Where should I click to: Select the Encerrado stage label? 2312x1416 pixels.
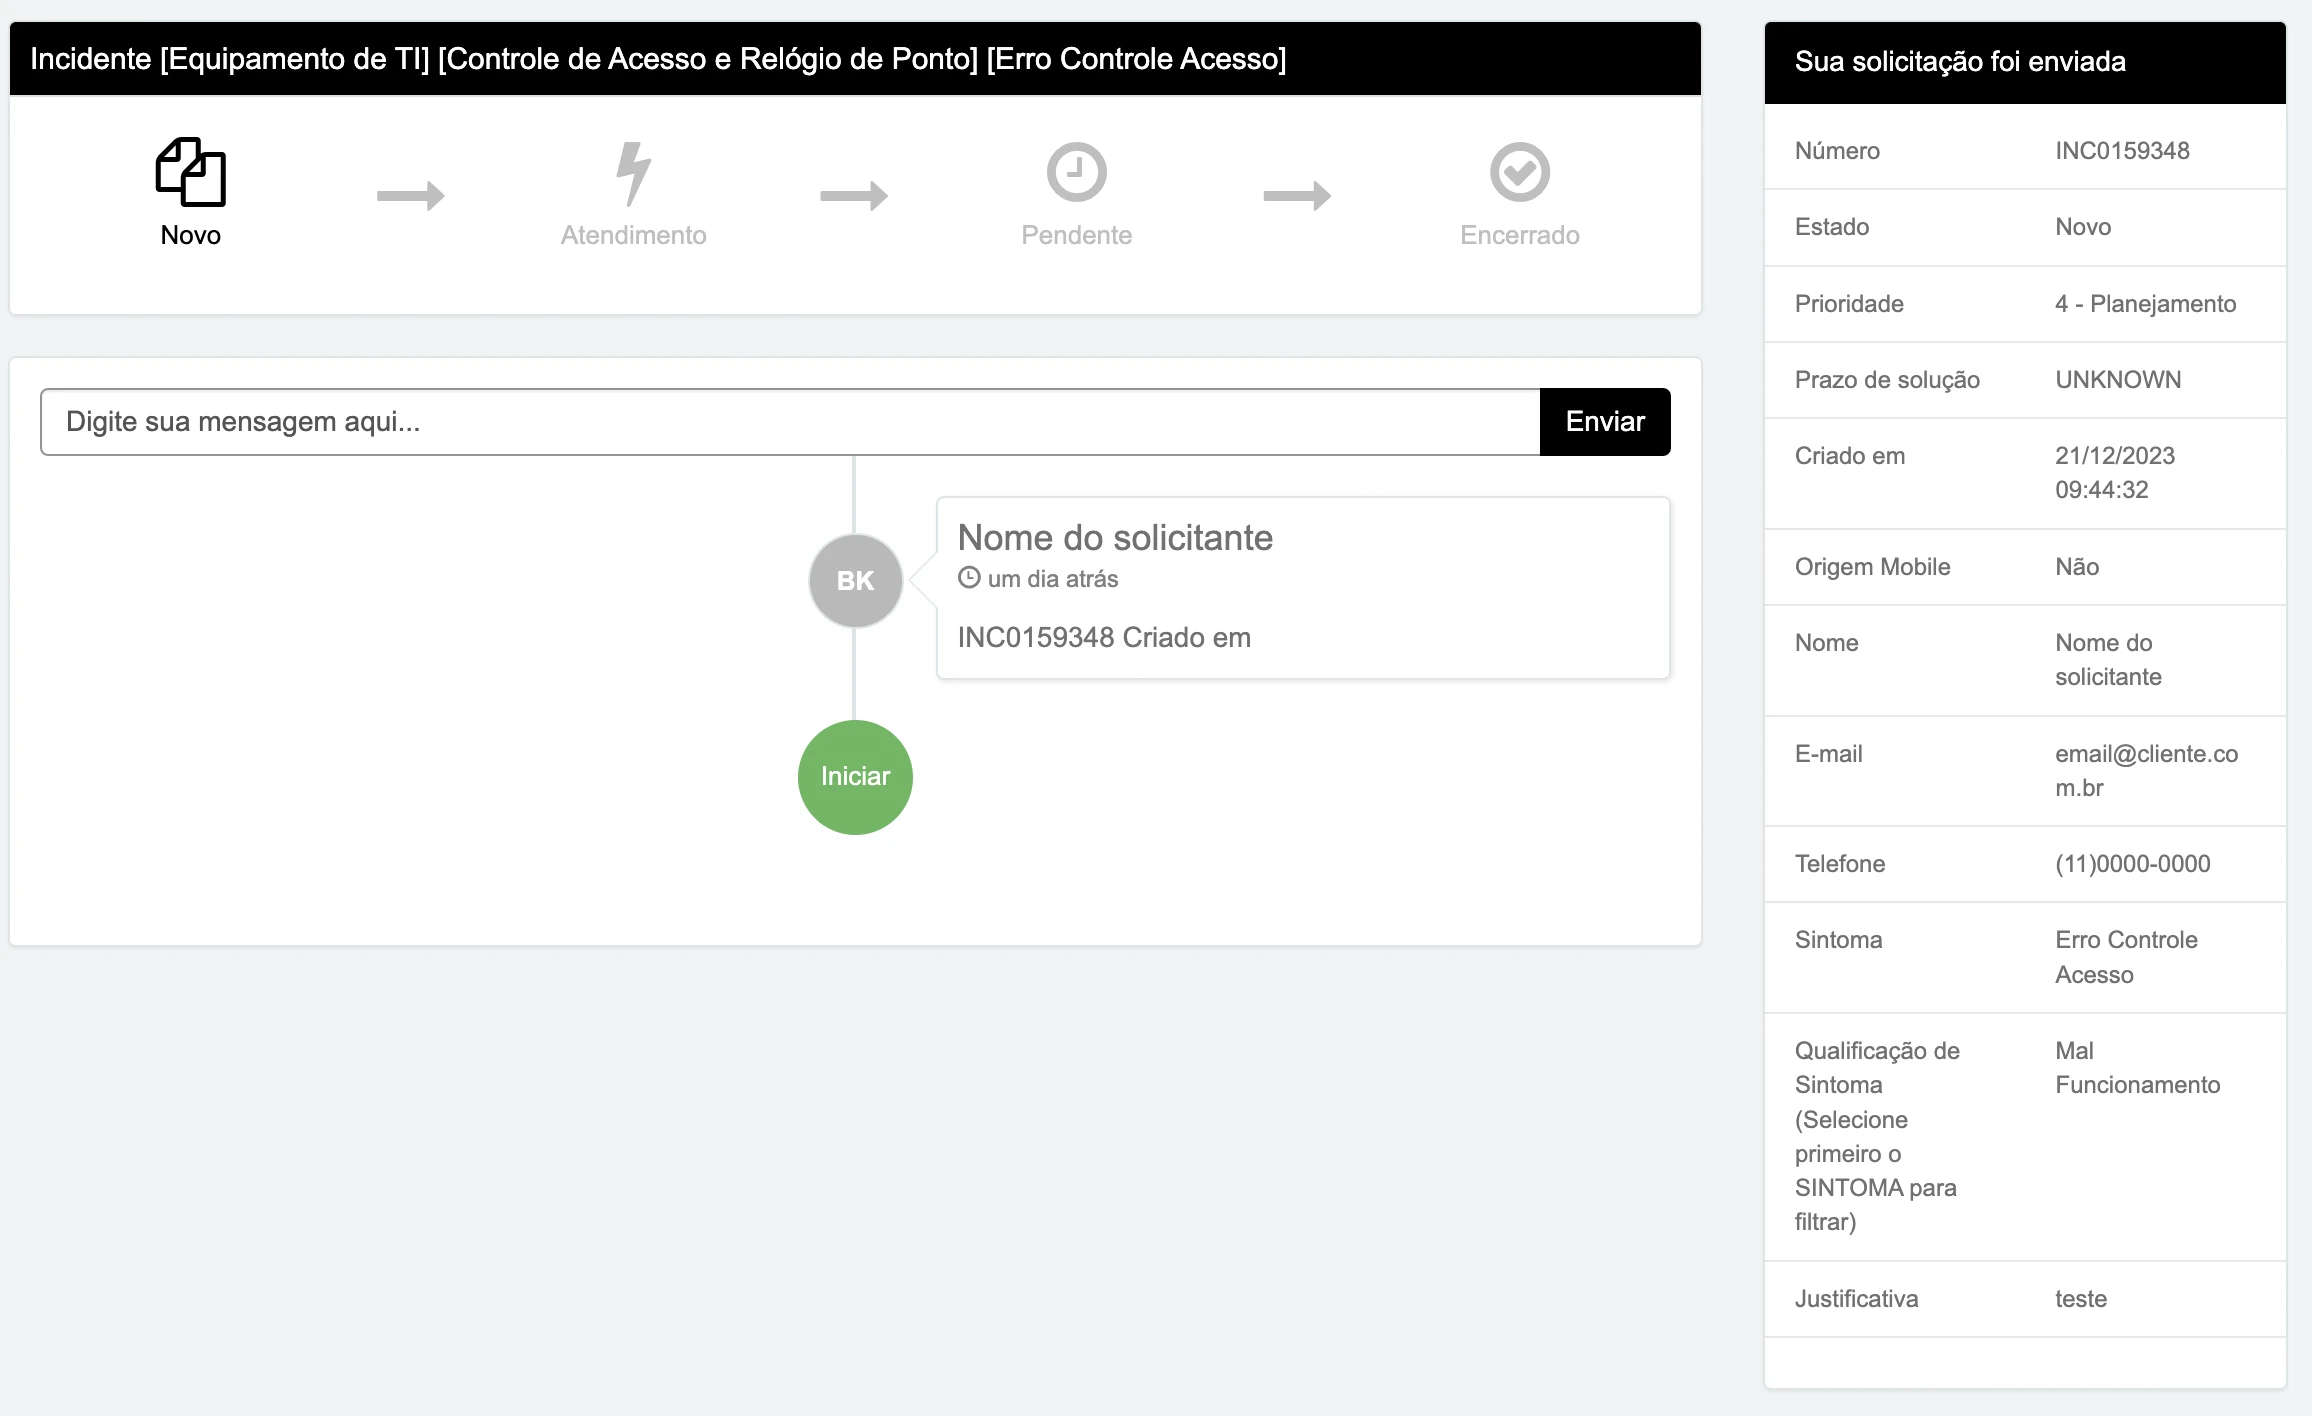tap(1519, 235)
